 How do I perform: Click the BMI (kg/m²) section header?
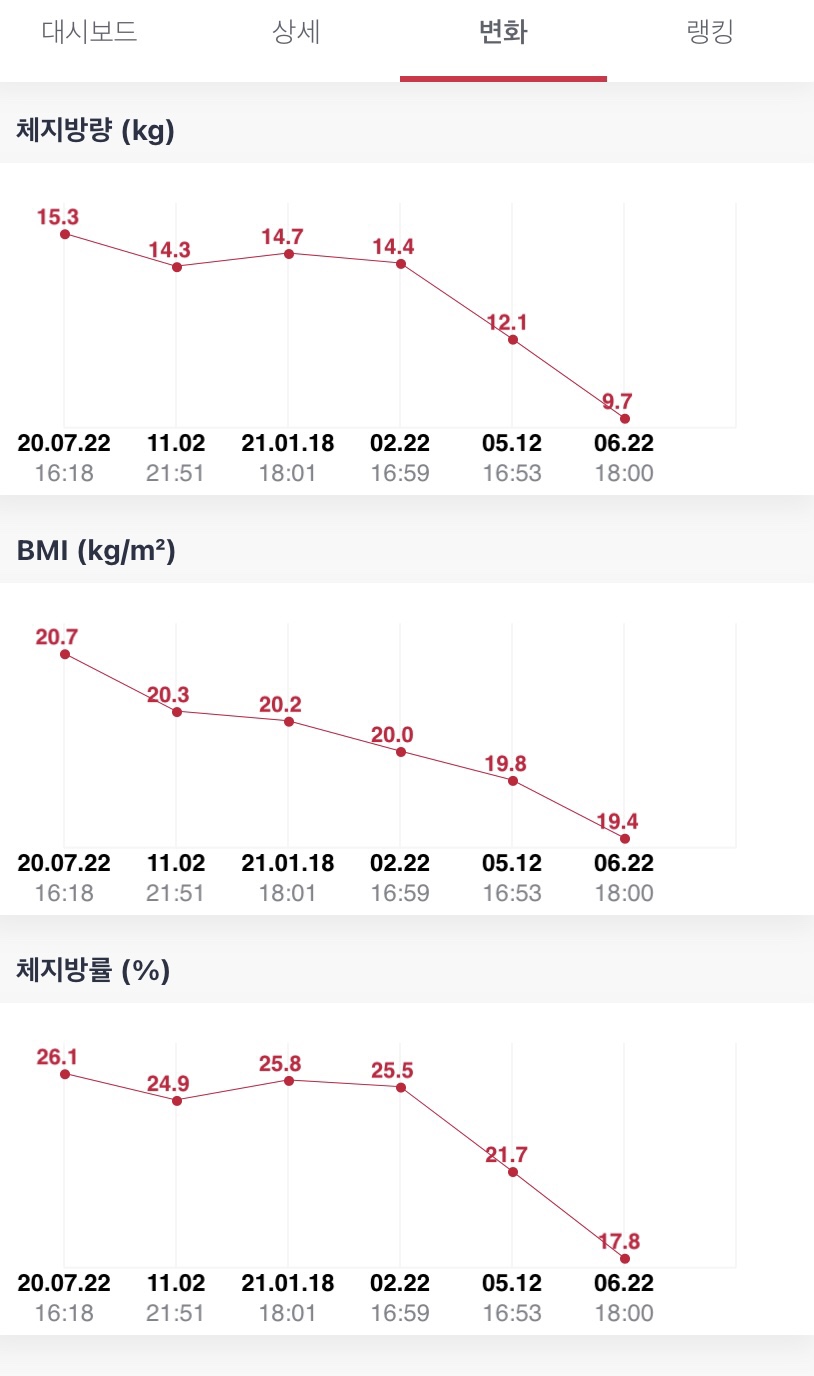point(96,551)
